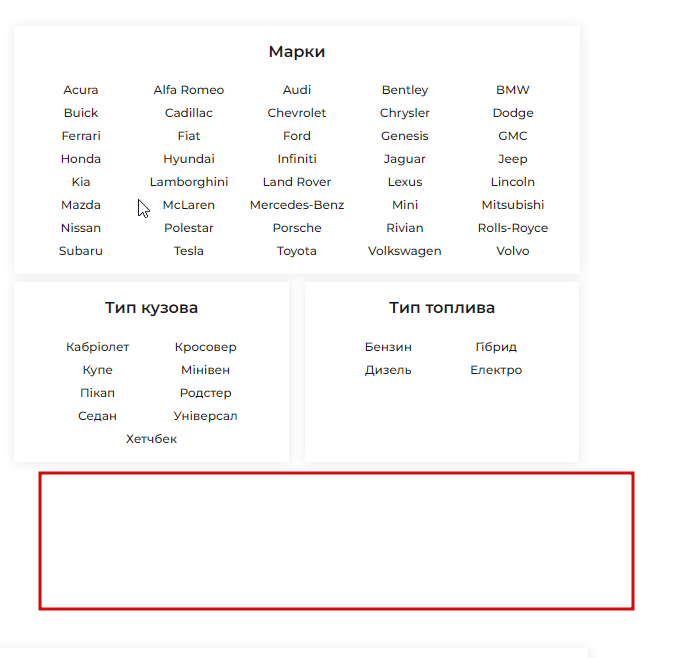The width and height of the screenshot is (689, 658).
Task: Open the Nissan brand page
Action: click(81, 228)
